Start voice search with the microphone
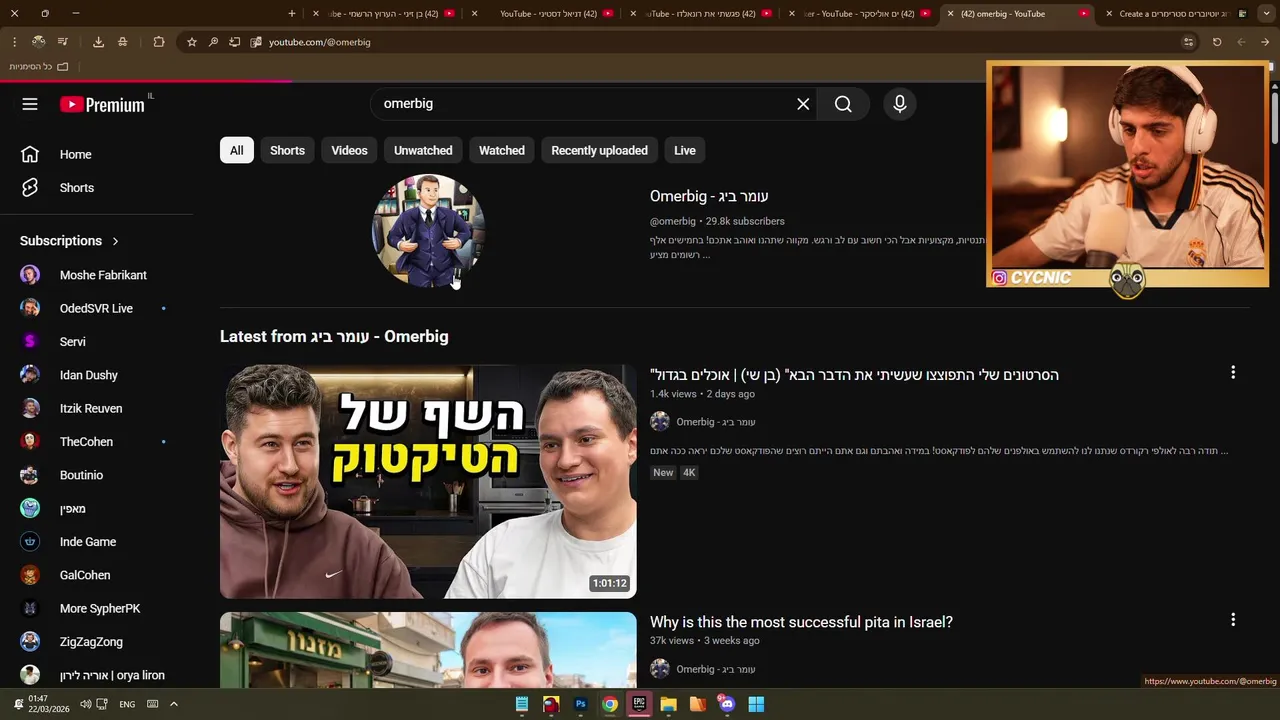This screenshot has height=720, width=1280. (x=900, y=104)
